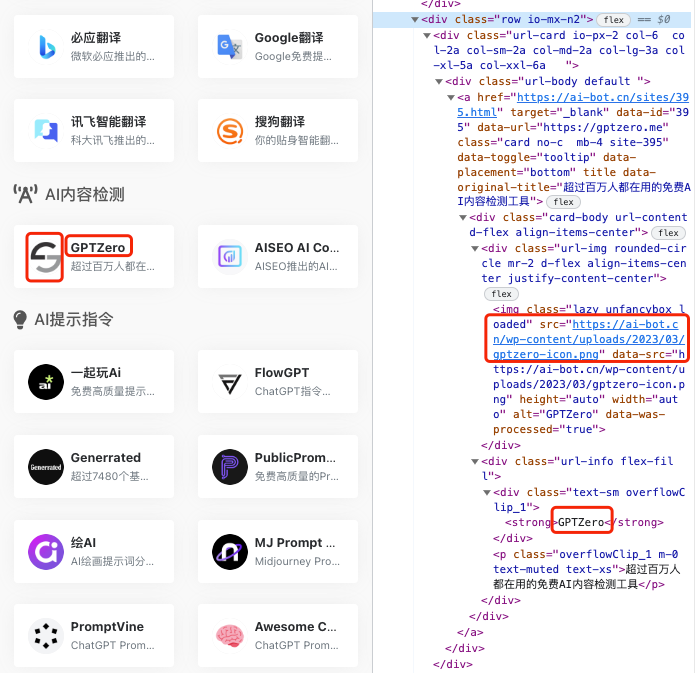Click the AI提示指令 heading text
This screenshot has width=695, height=673.
(x=74, y=319)
